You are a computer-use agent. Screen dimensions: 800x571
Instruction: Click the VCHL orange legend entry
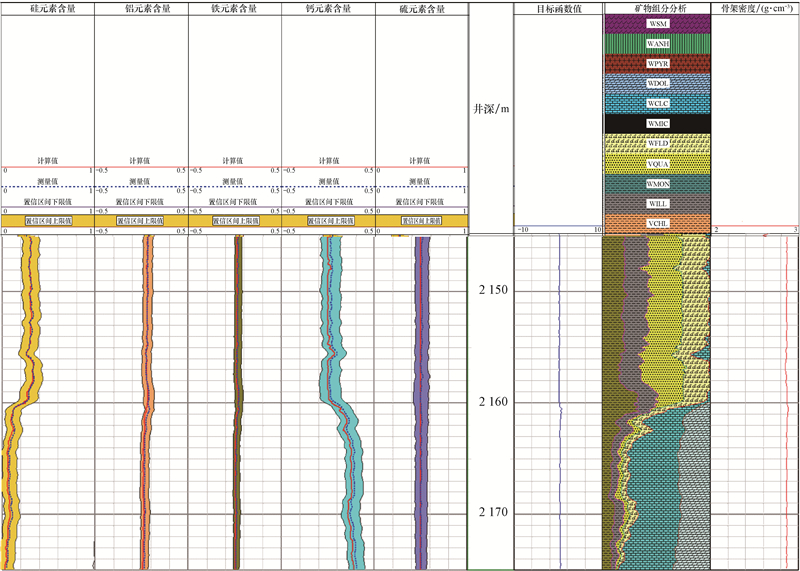657,223
